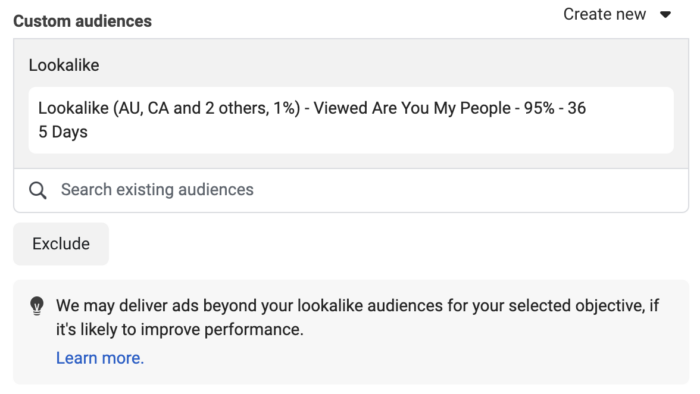Viewport: 700px width, 394px height.
Task: Open the Create new menu label
Action: (x=604, y=14)
